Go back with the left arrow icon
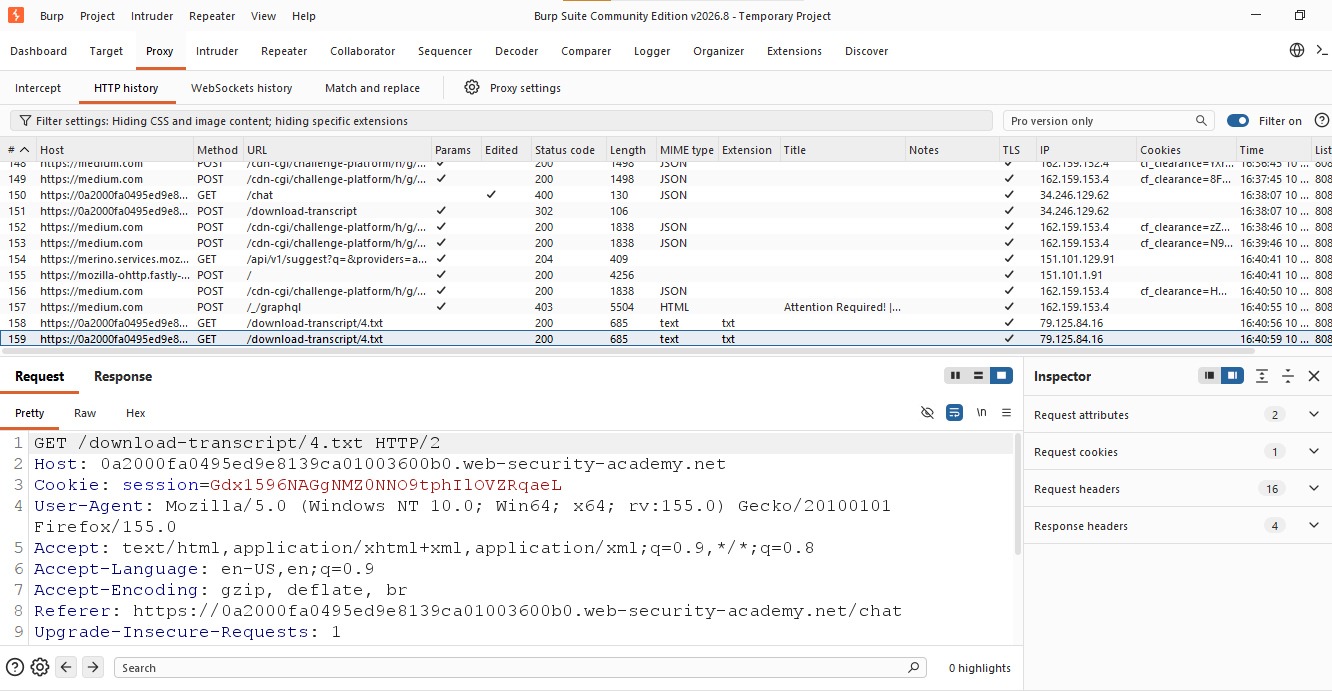 pos(66,667)
